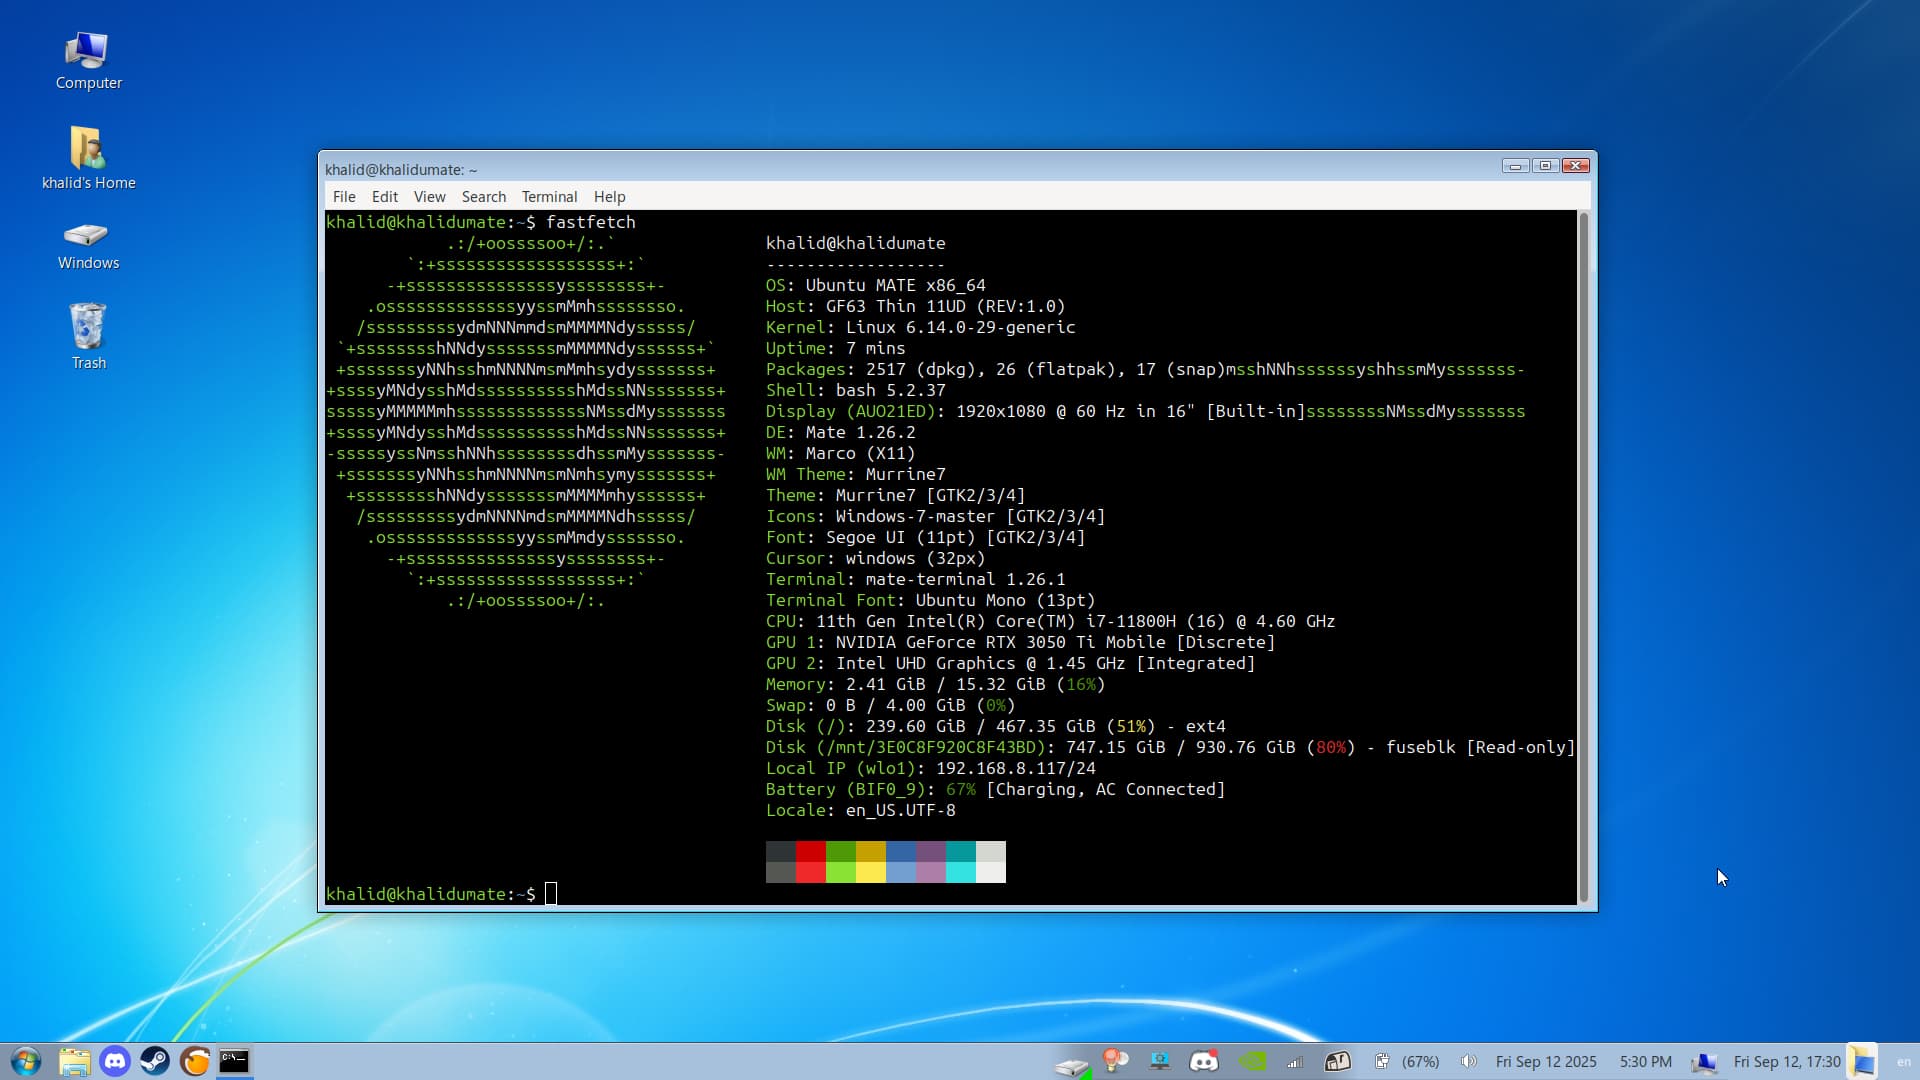Open the Search menu in the terminal

click(483, 197)
